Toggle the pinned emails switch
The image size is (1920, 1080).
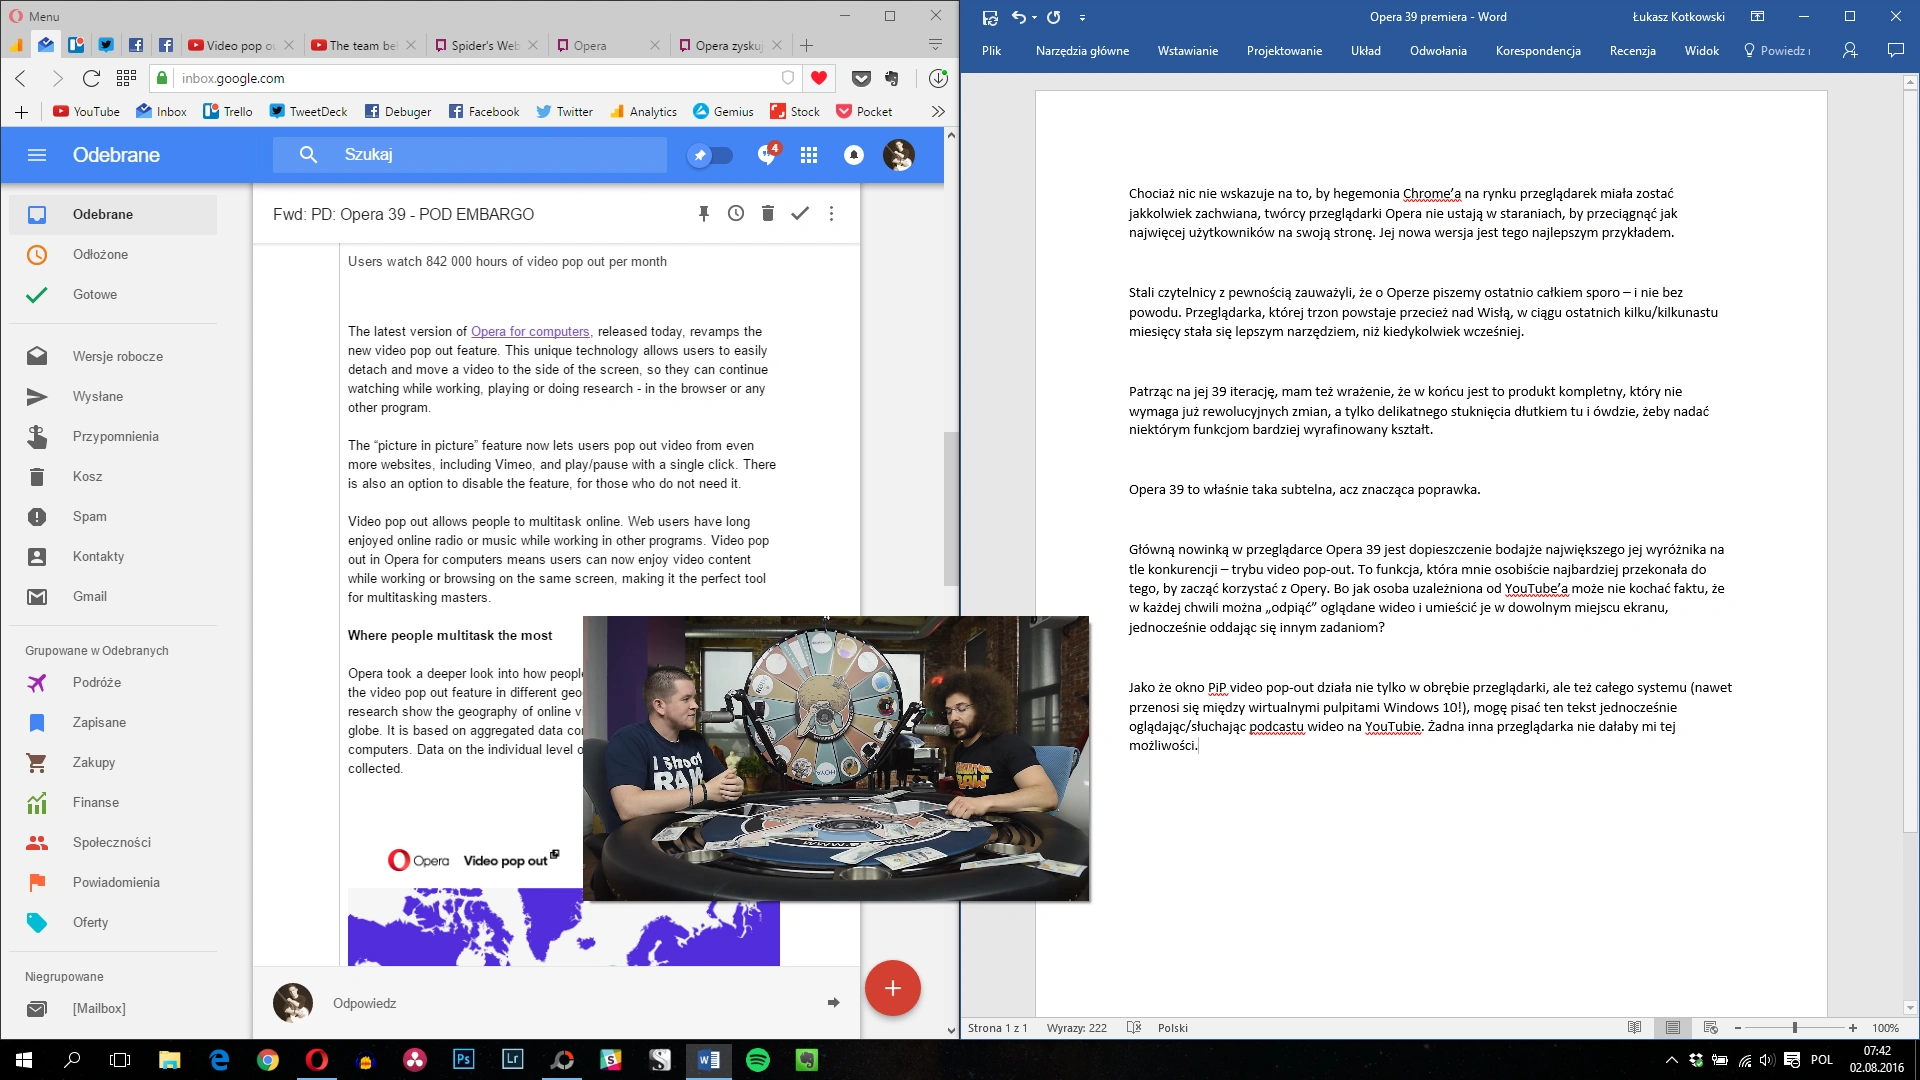(x=711, y=155)
